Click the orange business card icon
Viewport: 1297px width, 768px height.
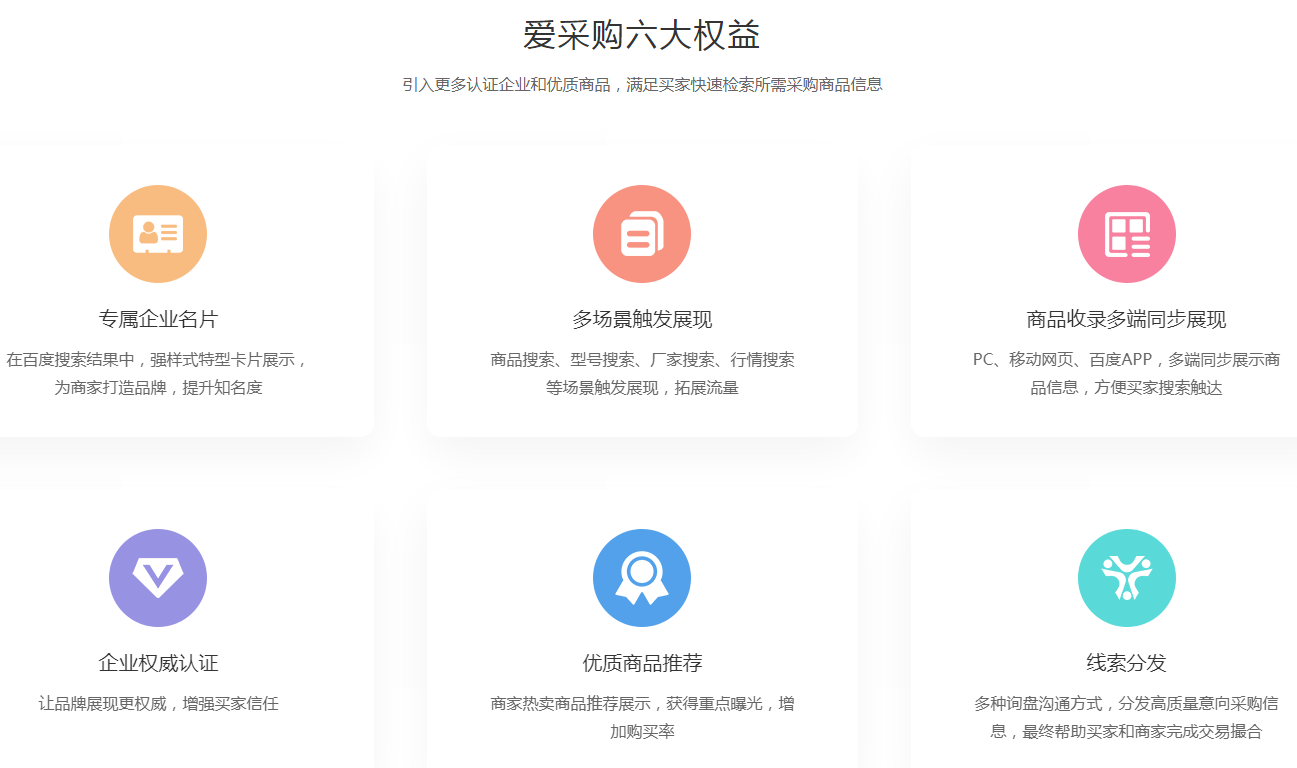pos(158,234)
